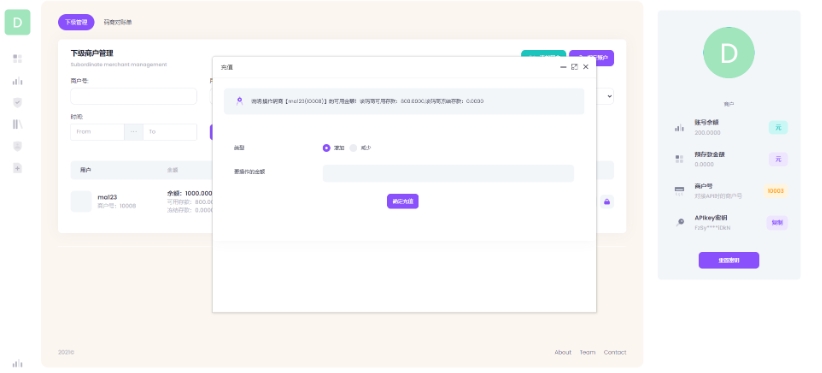Viewport: 822px width, 373px height.
Task: Click the purple user icon in the dialog notice
Action: pos(240,101)
